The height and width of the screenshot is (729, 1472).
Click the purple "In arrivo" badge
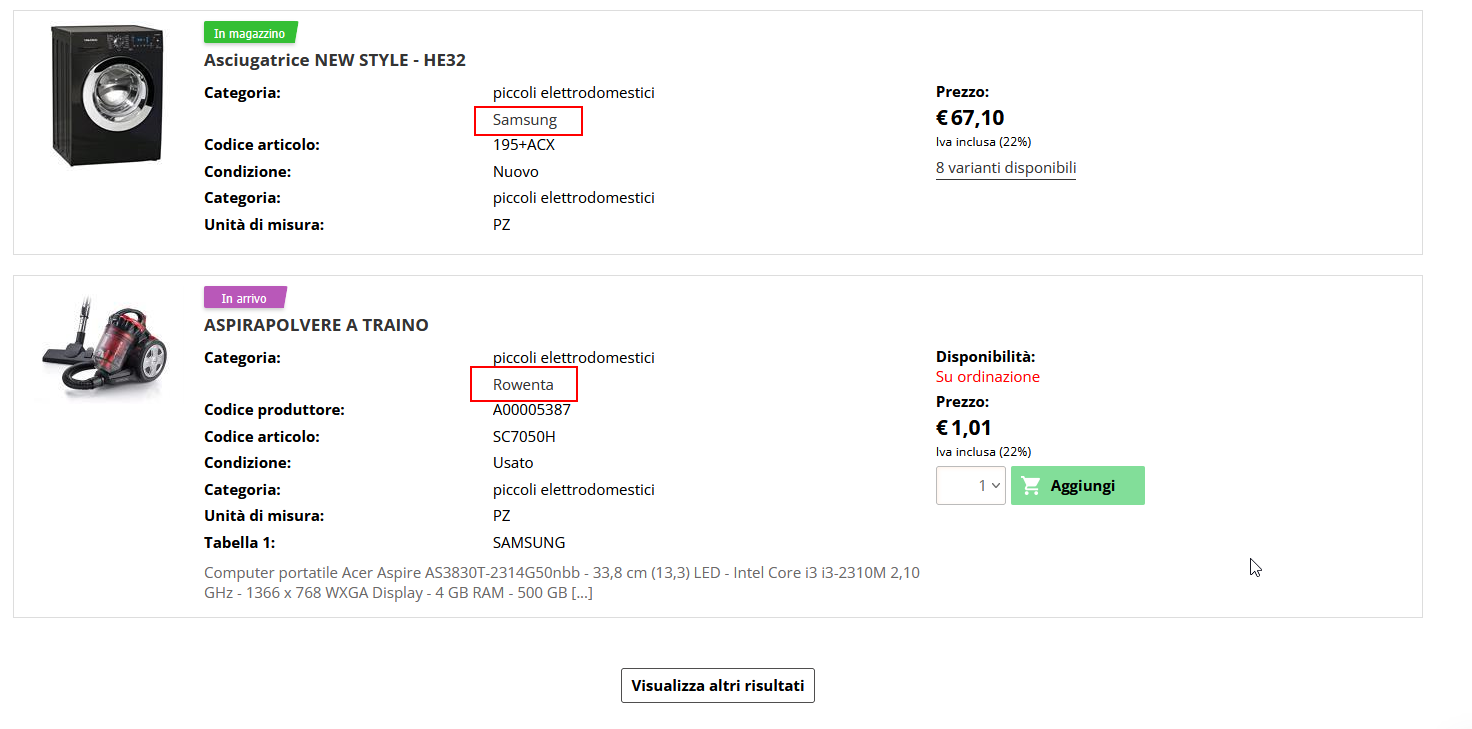[245, 298]
